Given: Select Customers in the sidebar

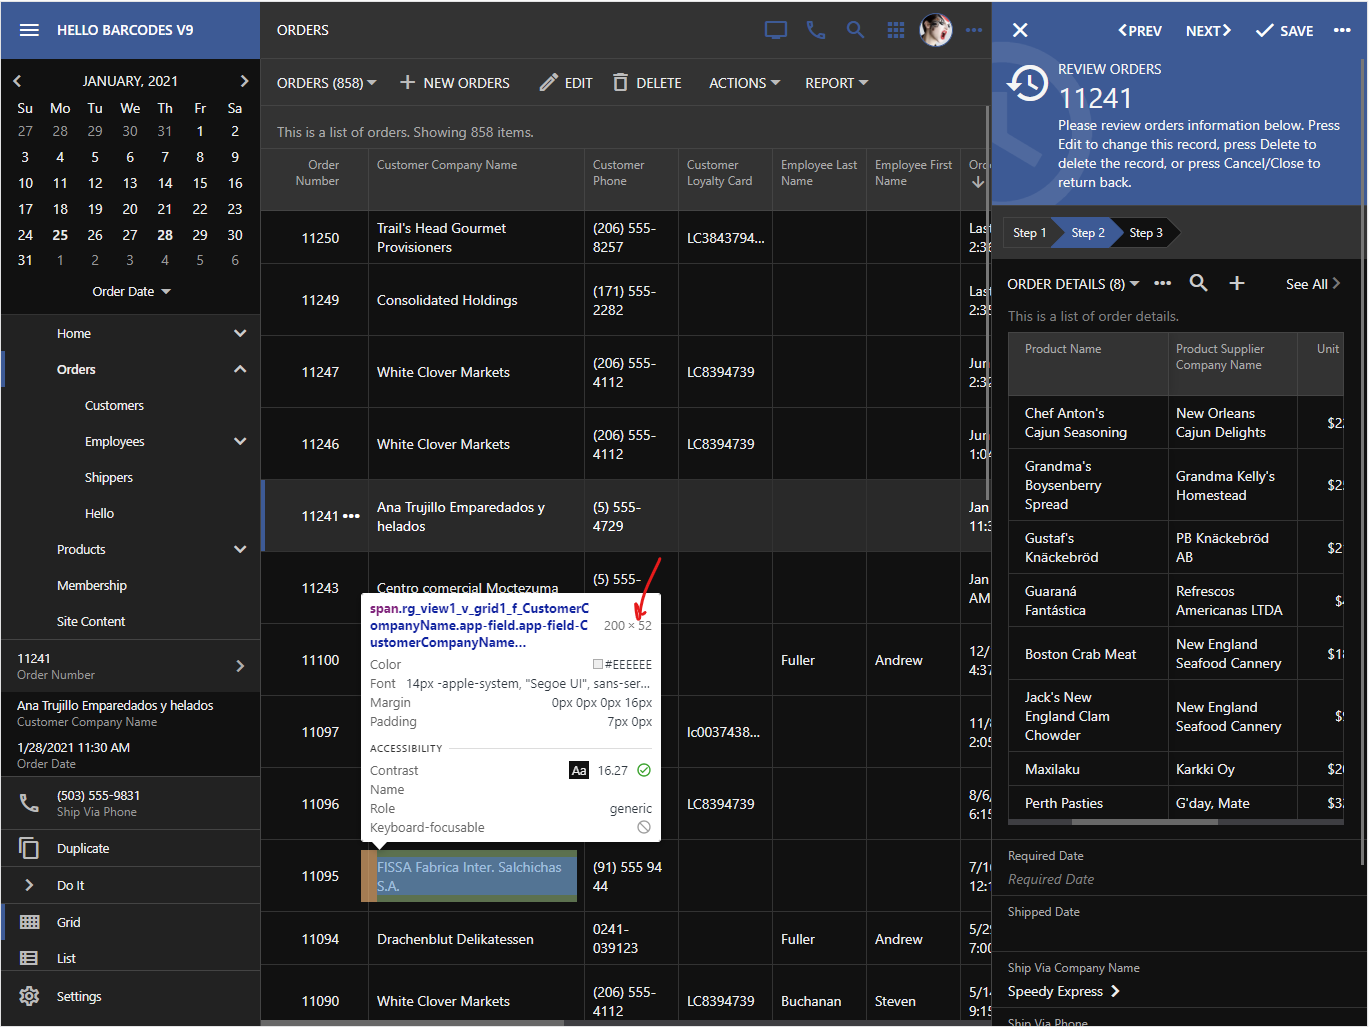Looking at the screenshot, I should click(114, 406).
